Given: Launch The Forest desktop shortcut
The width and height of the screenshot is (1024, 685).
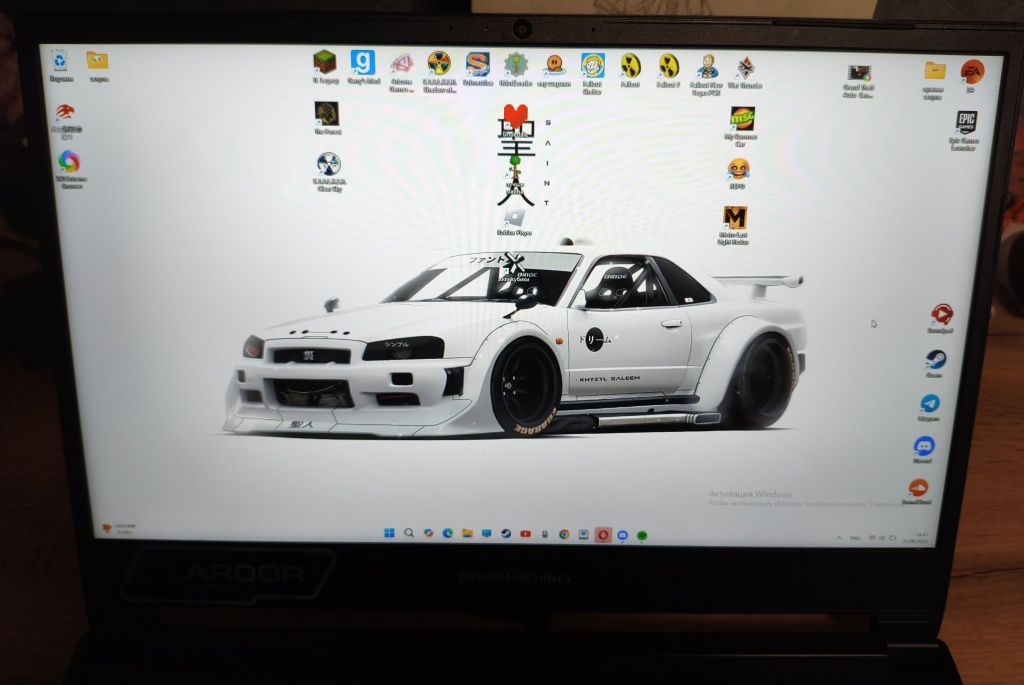Looking at the screenshot, I should 327,118.
